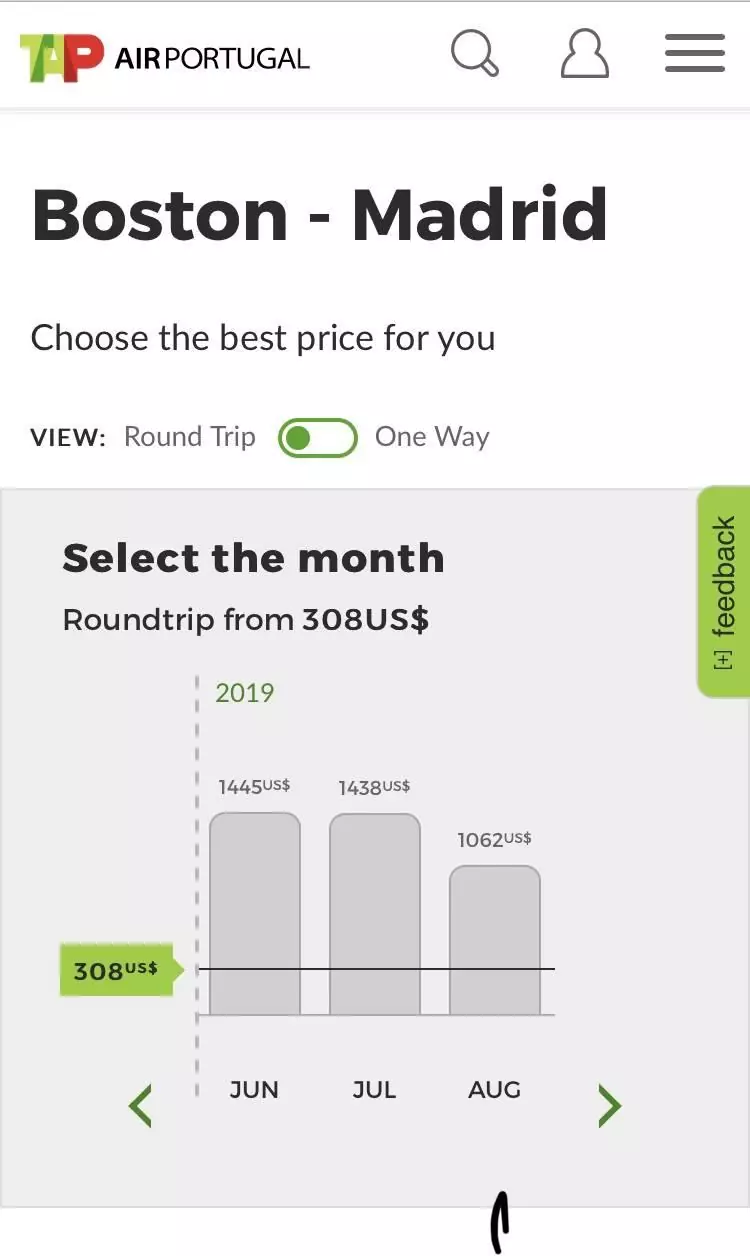750x1256 pixels.
Task: Select the August price bar
Action: (495, 940)
